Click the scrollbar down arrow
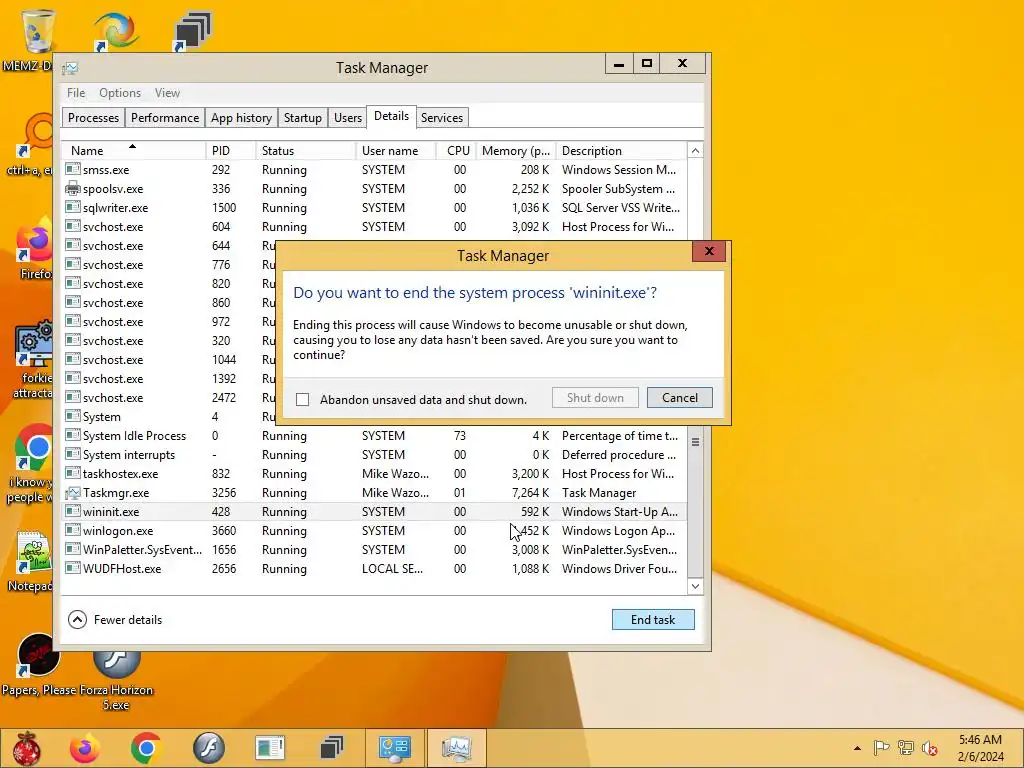The width and height of the screenshot is (1024, 768). coord(696,586)
